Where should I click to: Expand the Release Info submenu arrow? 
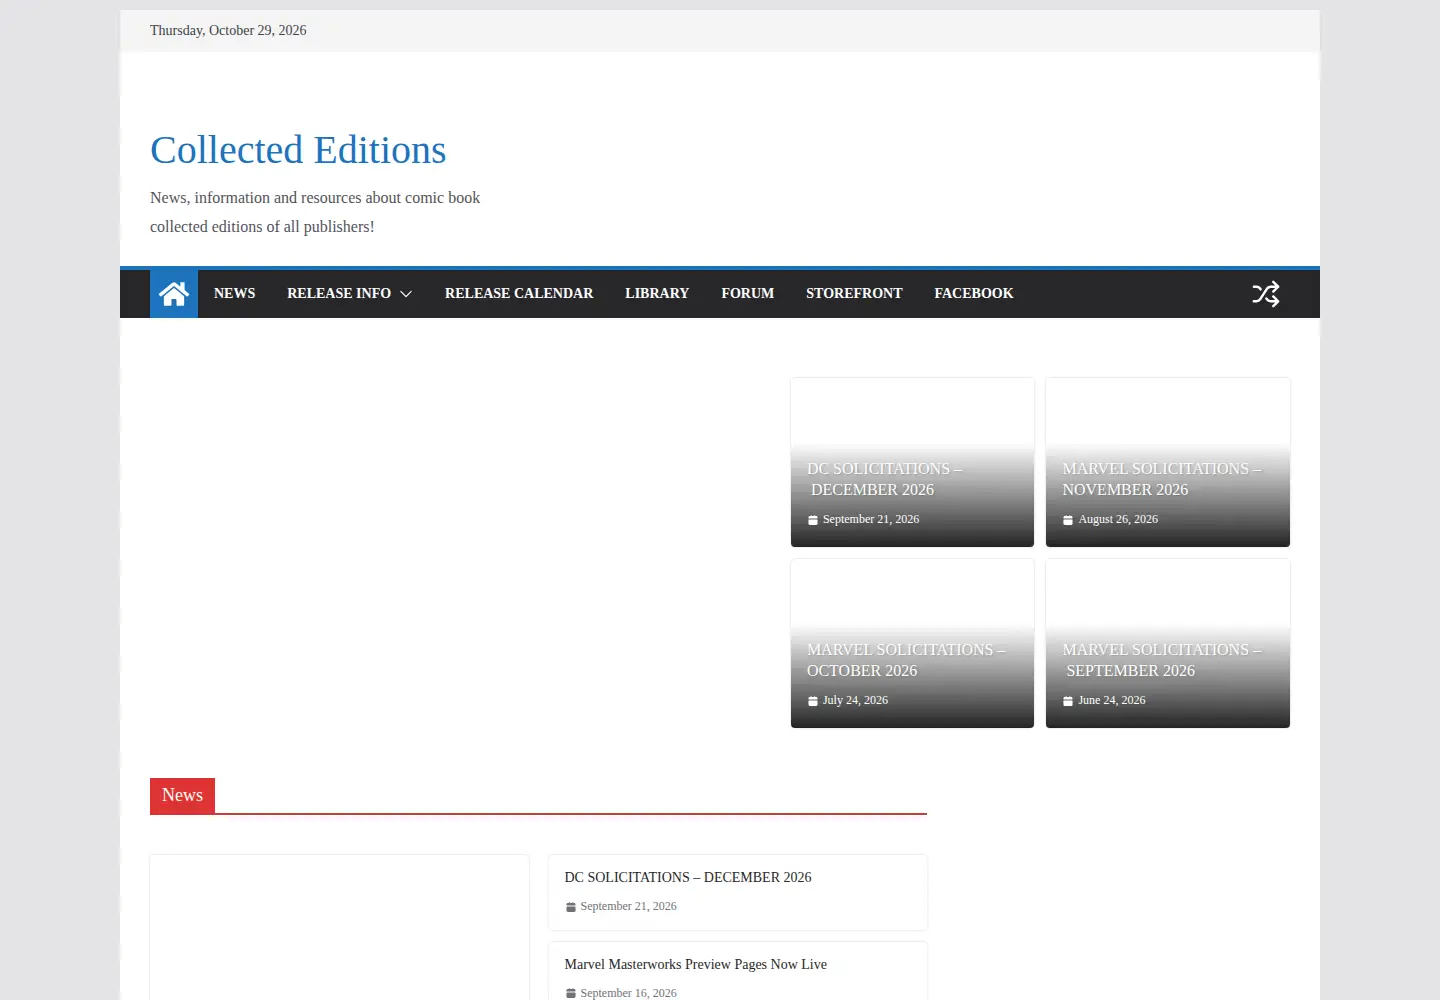tap(406, 294)
